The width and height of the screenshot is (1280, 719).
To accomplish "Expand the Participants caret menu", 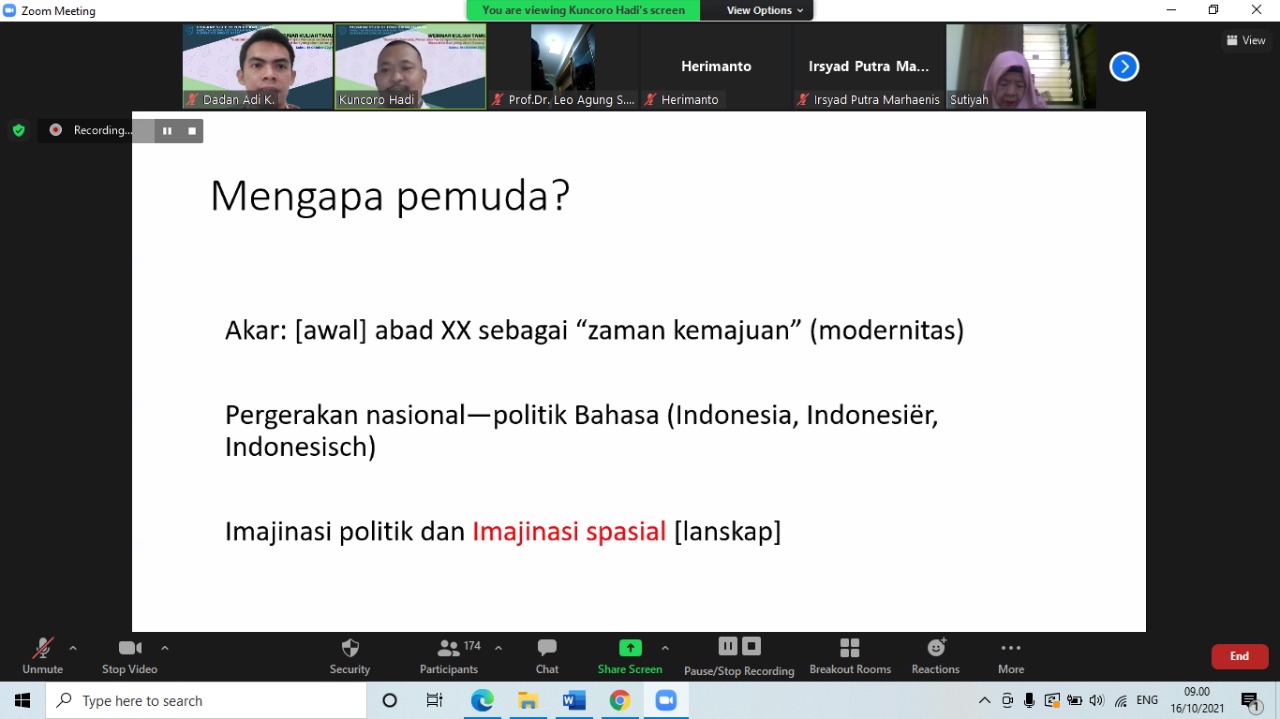I will [x=498, y=648].
